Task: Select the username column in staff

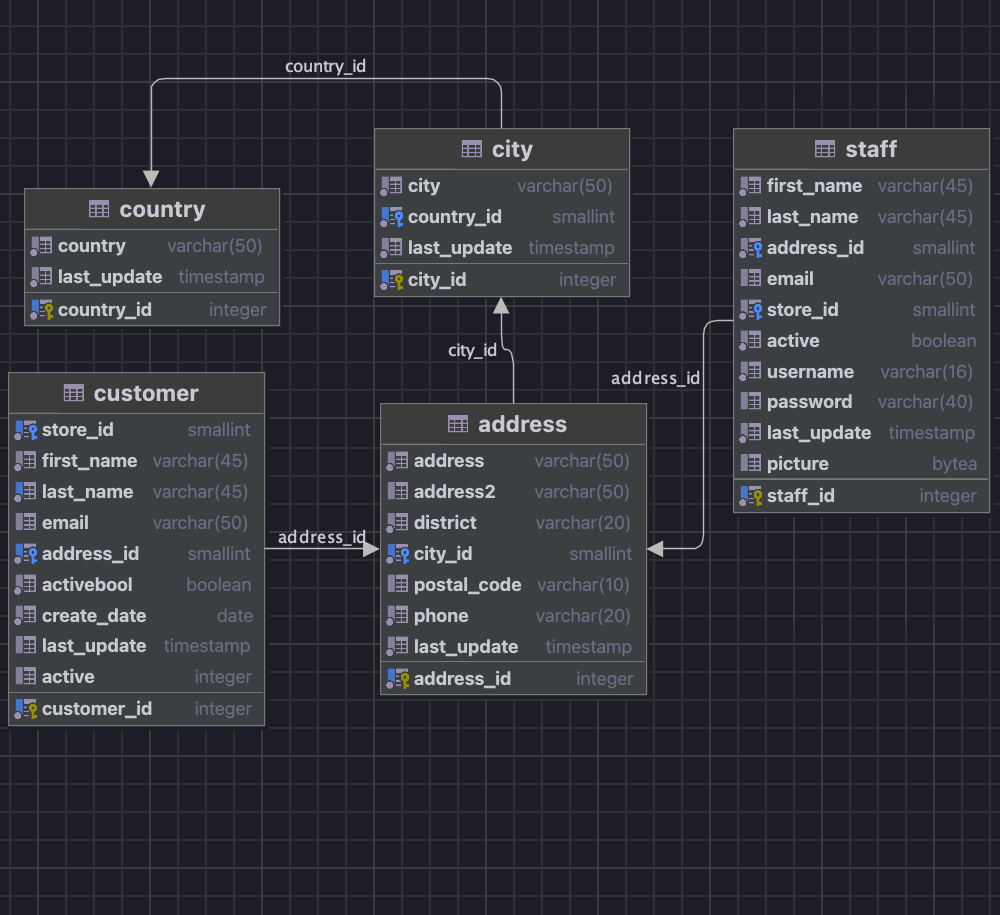Action: click(x=810, y=372)
